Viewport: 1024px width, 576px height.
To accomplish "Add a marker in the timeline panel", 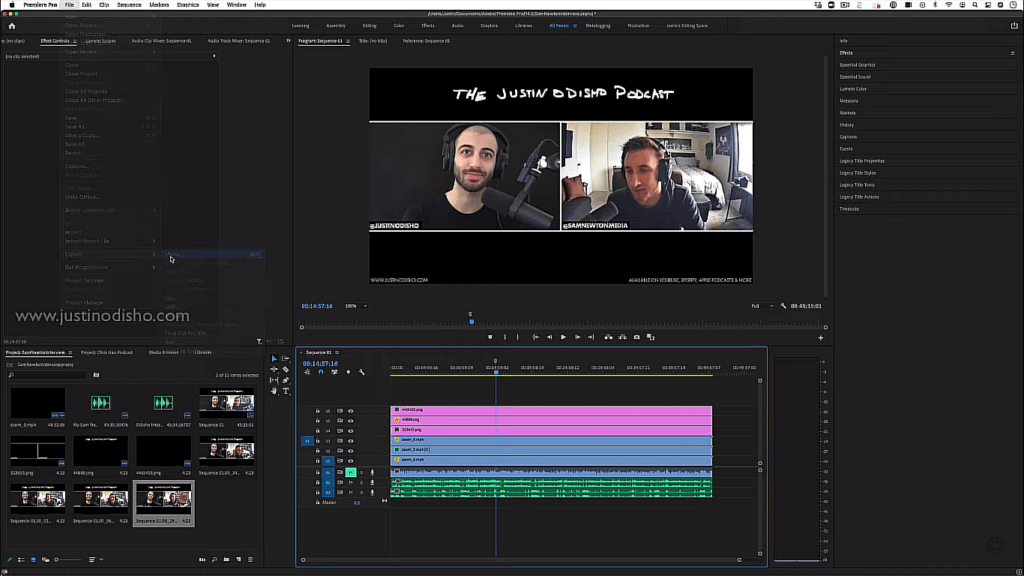I will (348, 372).
